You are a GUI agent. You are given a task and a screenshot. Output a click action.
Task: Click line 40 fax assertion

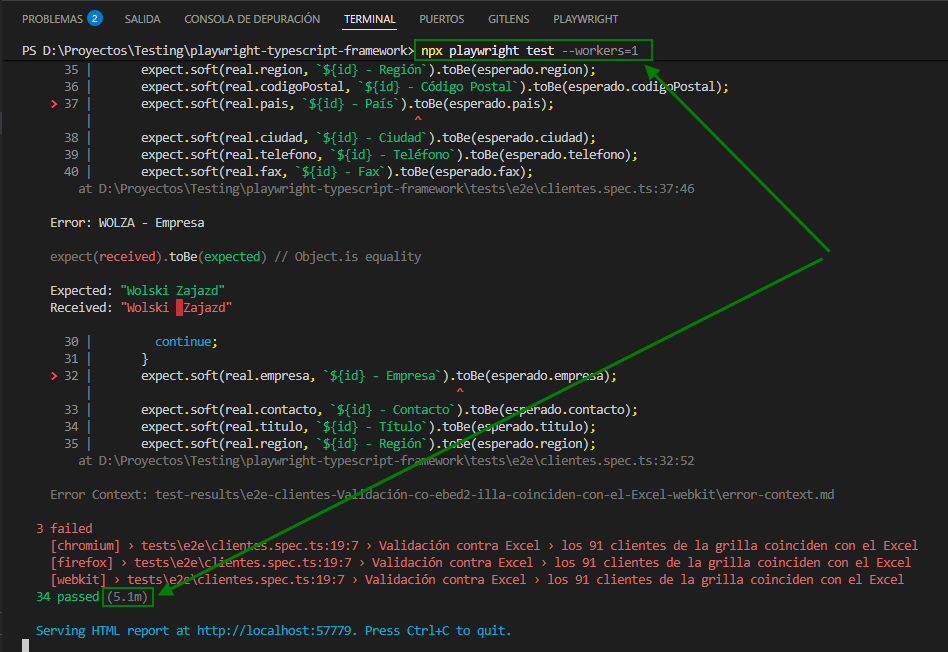[x=337, y=172]
